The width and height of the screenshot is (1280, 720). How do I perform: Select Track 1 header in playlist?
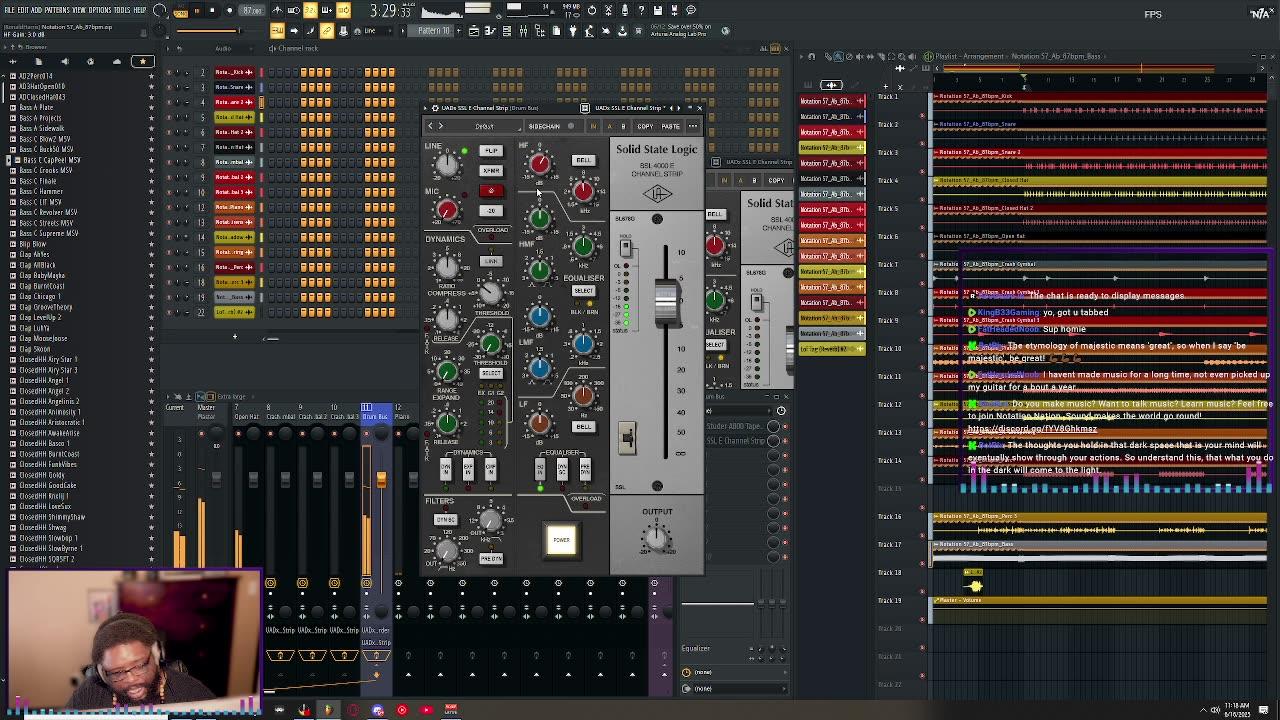point(888,96)
